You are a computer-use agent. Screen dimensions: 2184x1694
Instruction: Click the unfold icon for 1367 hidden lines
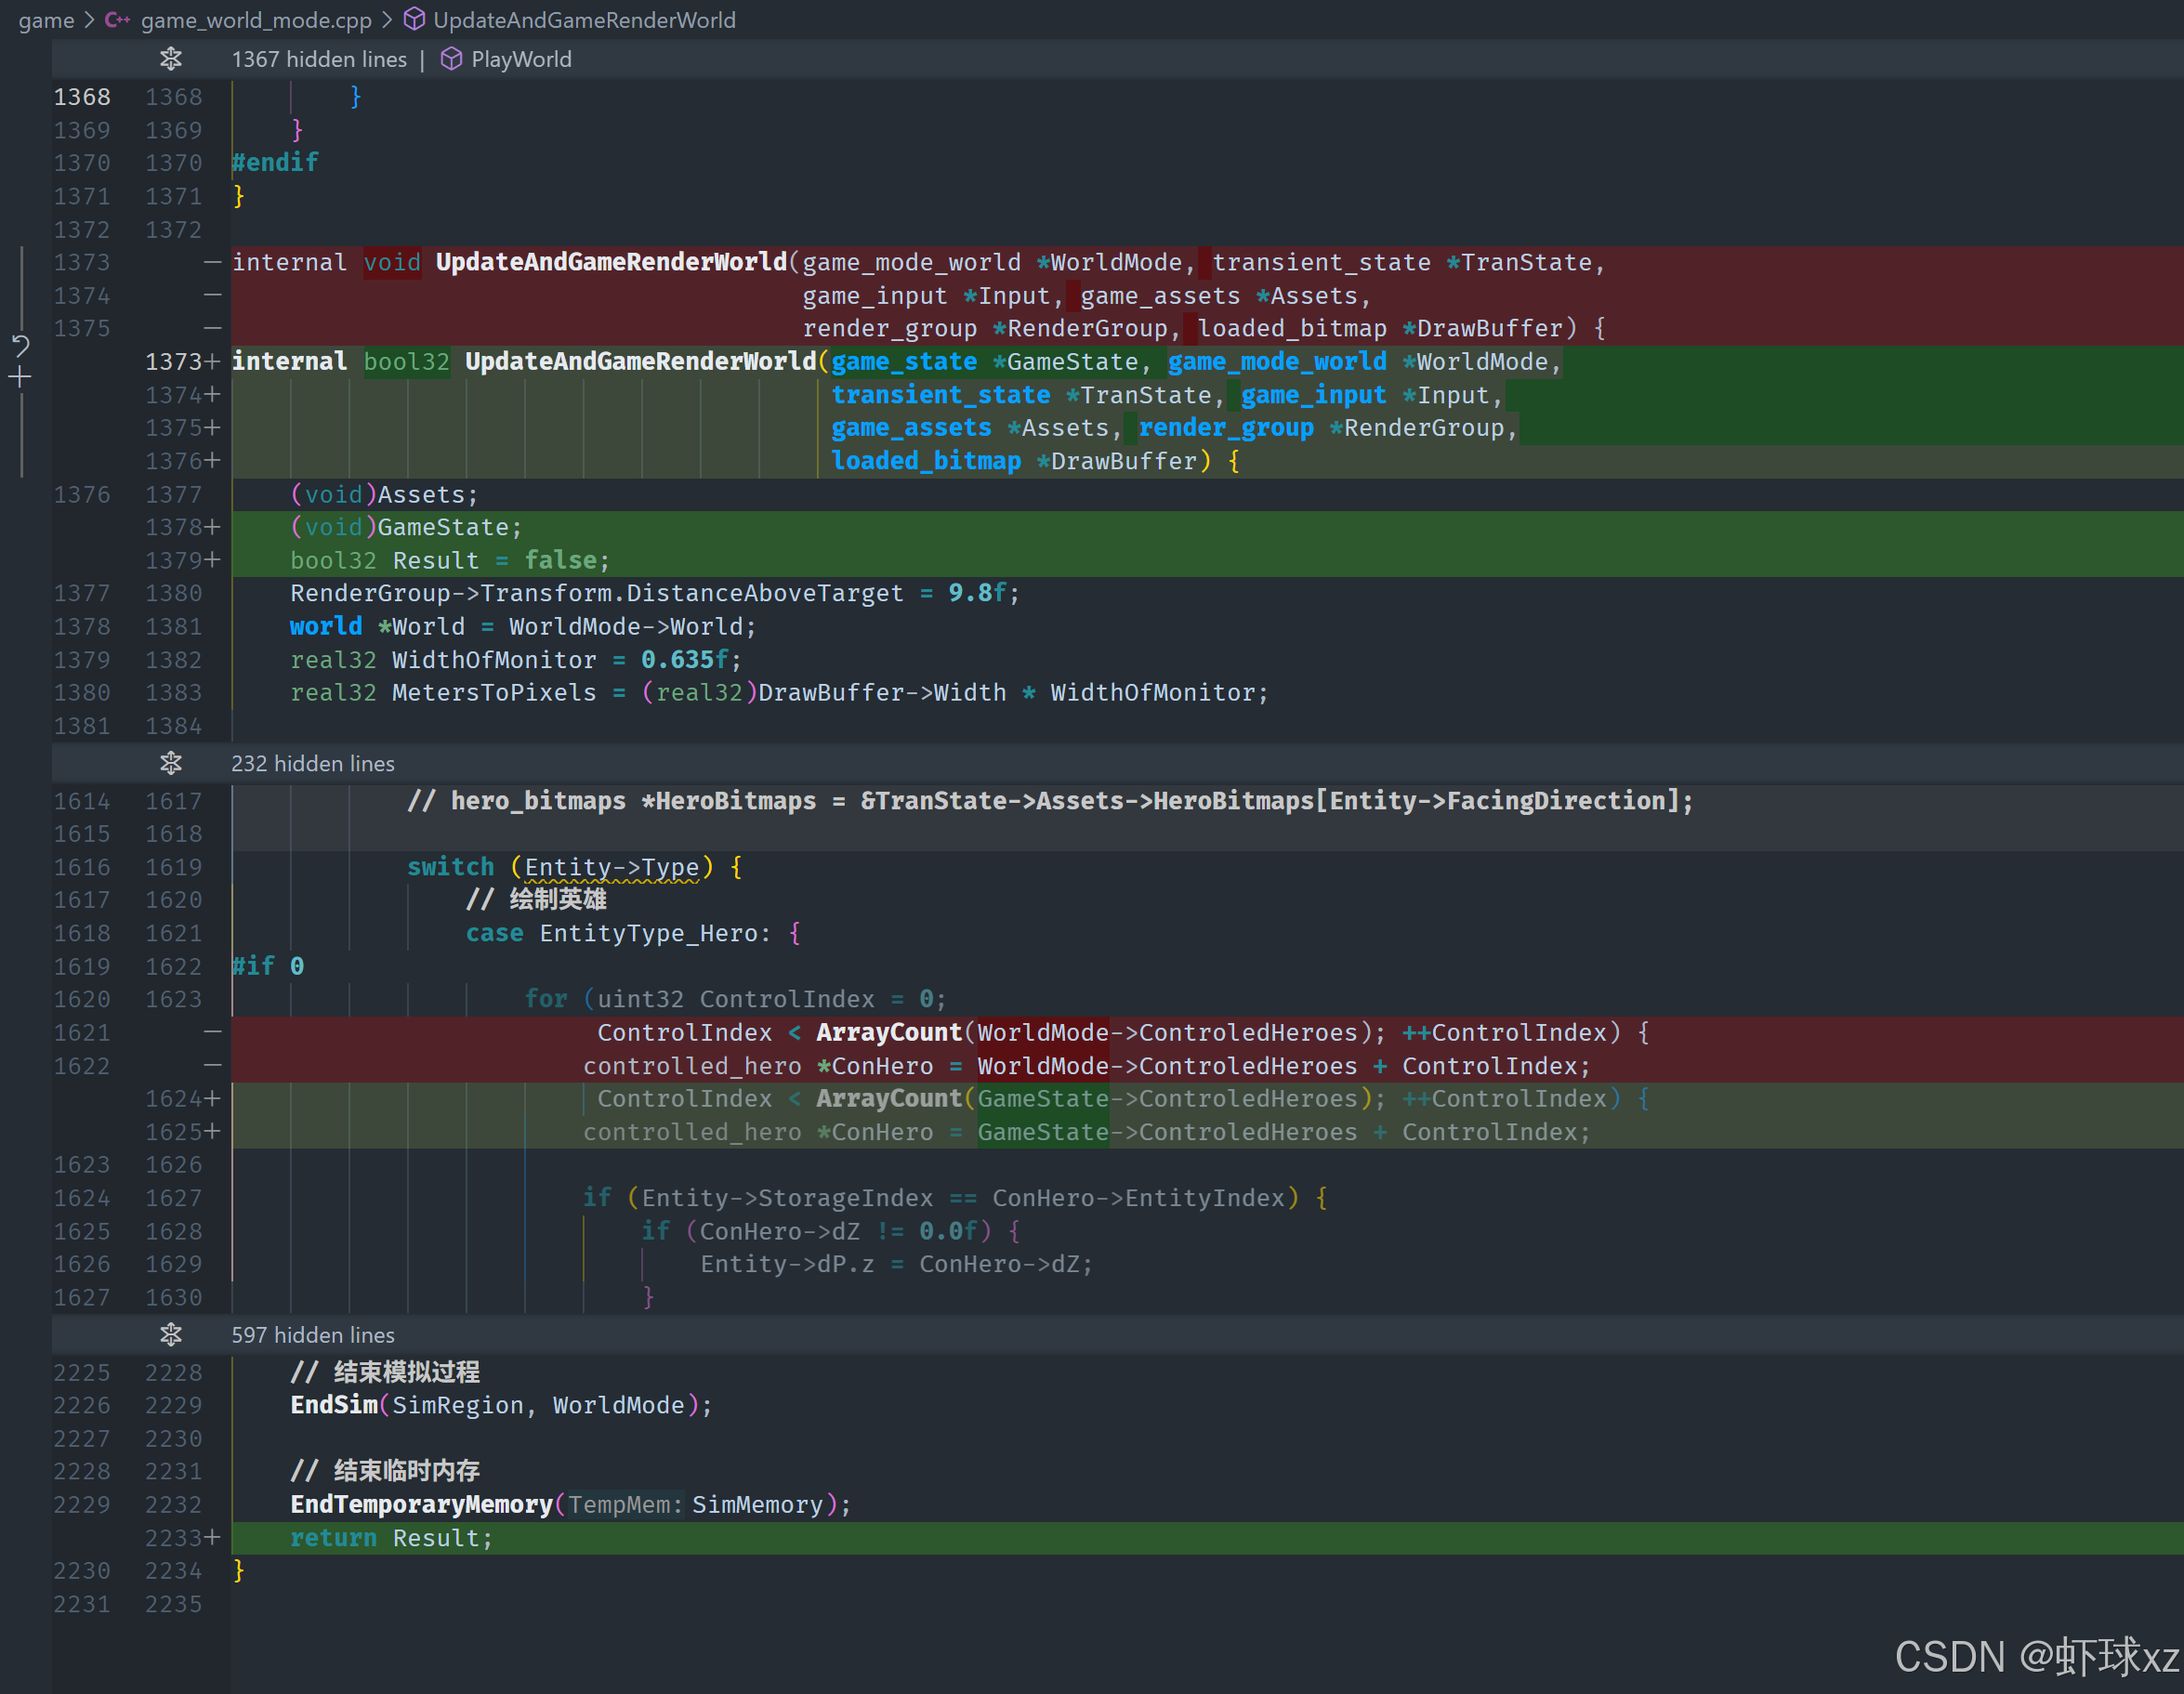click(171, 59)
